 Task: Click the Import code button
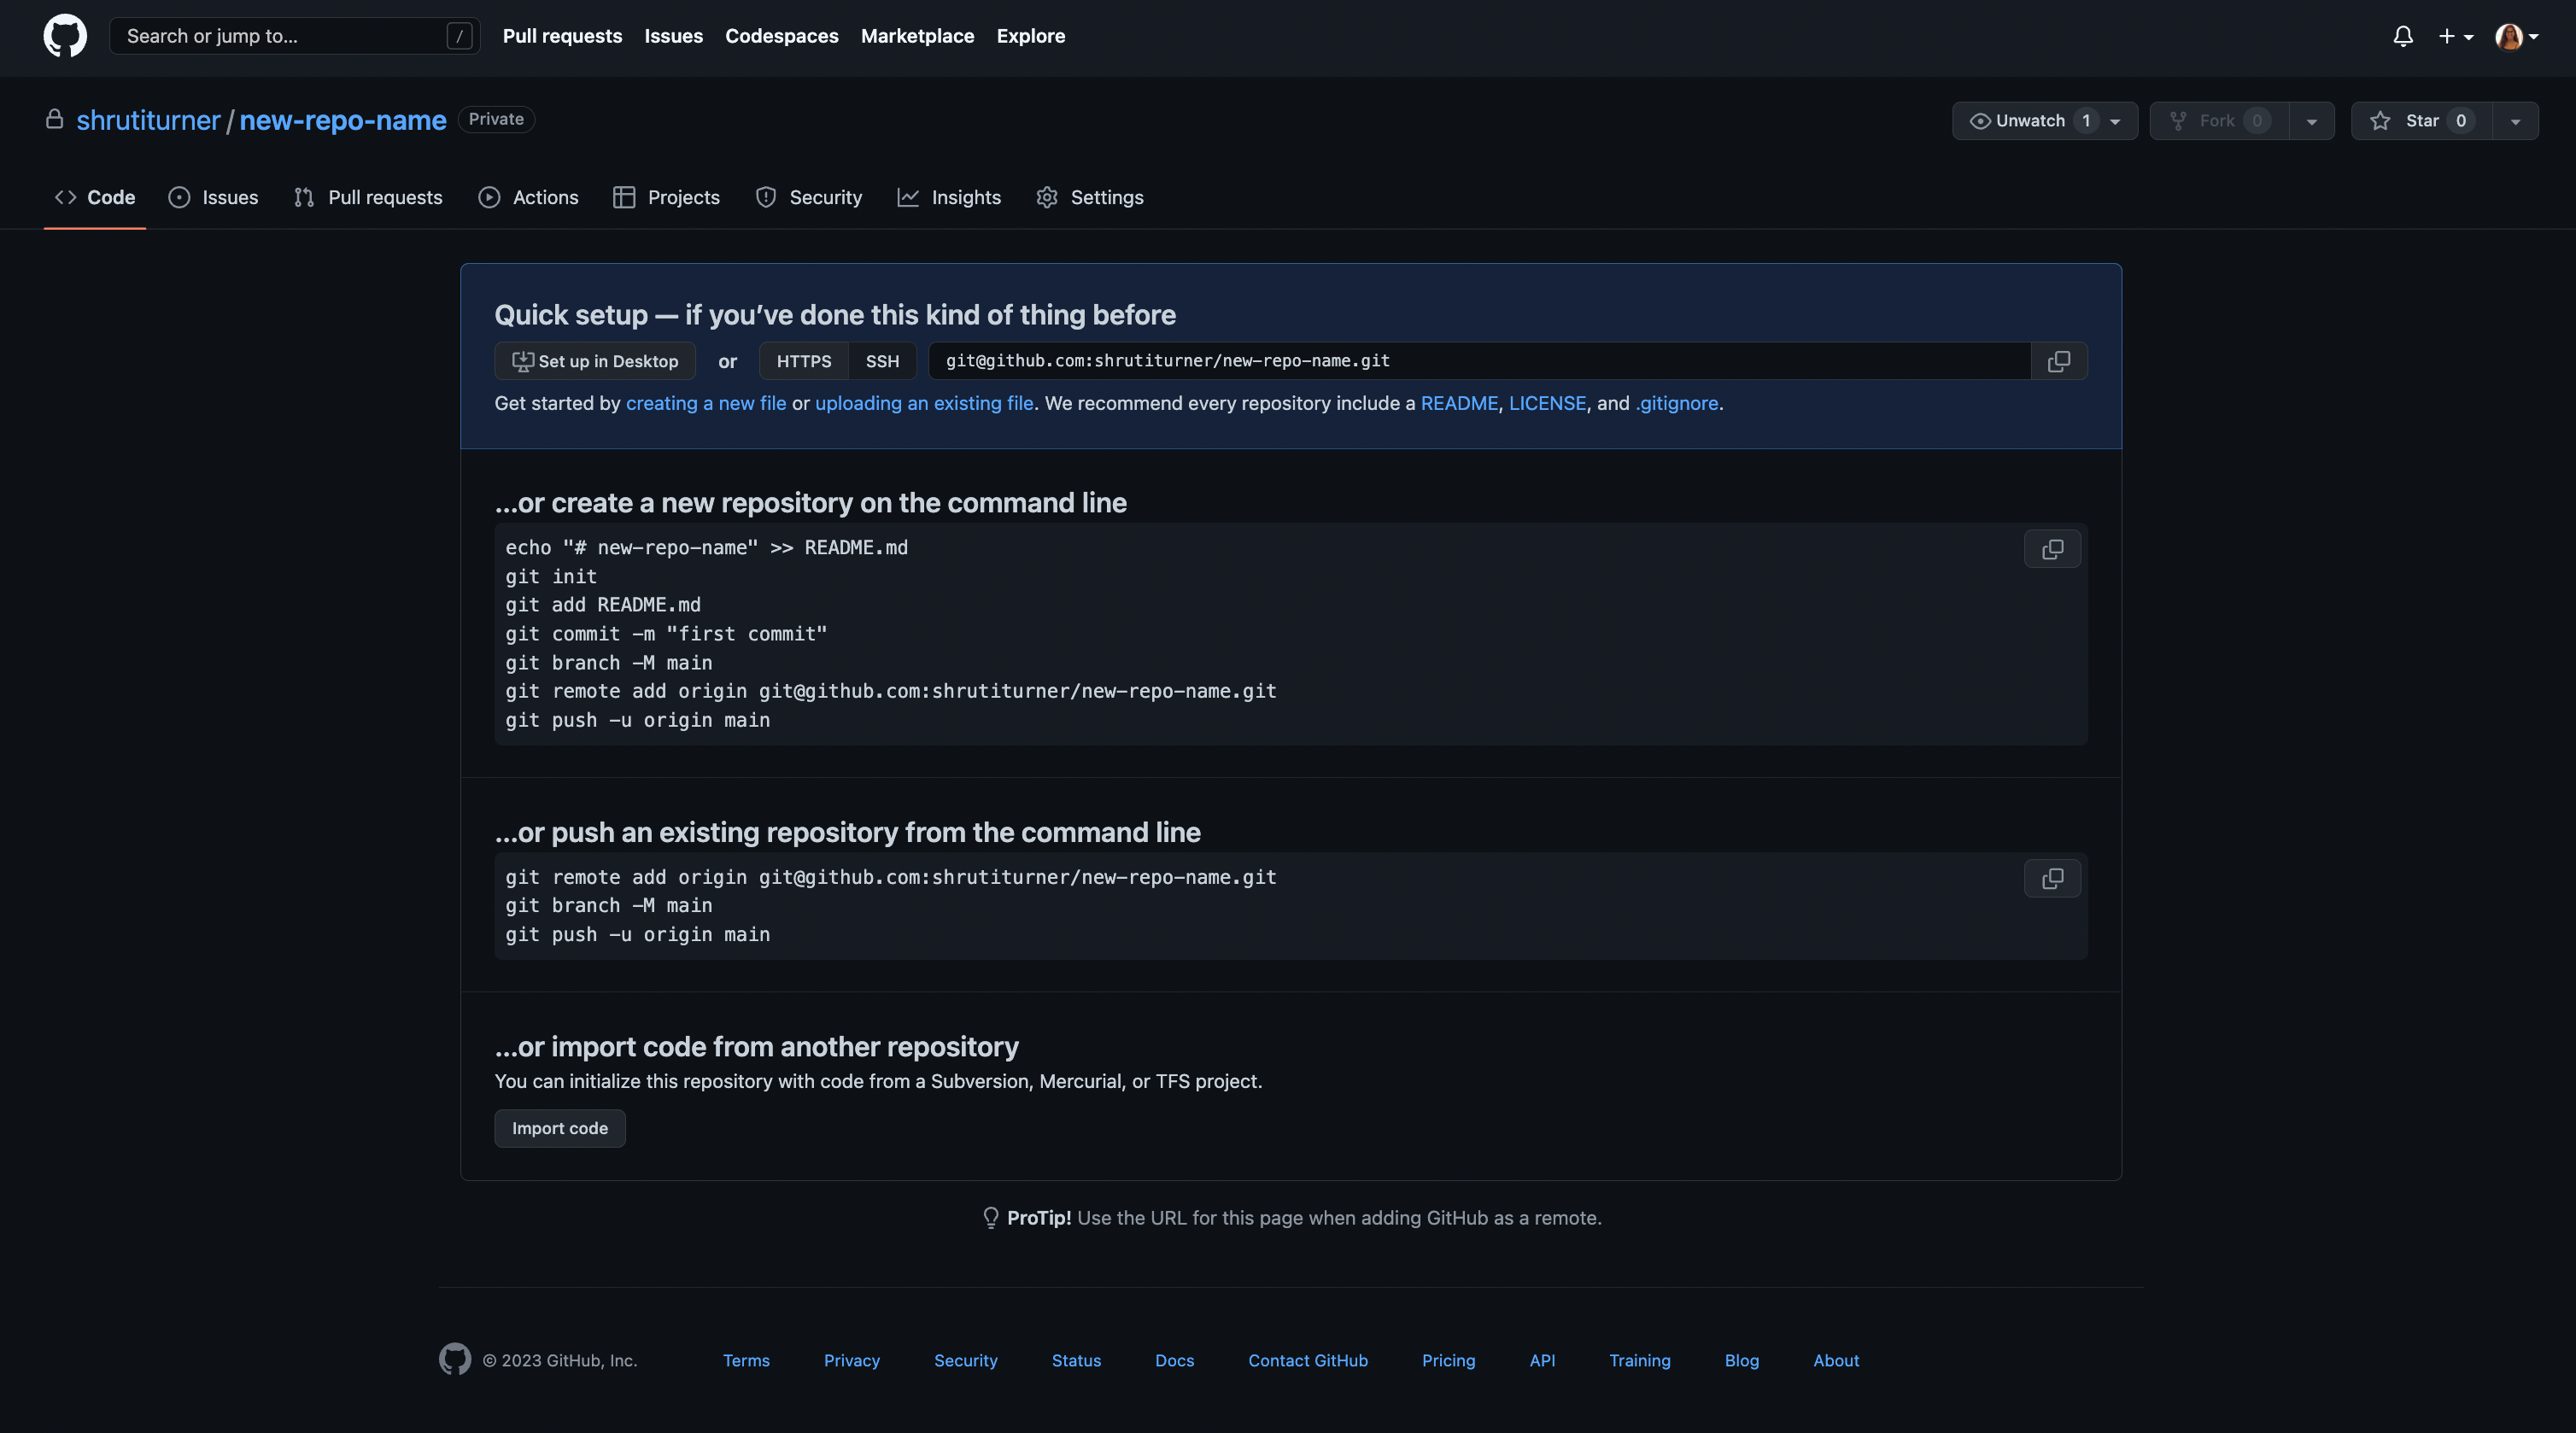pos(559,1128)
